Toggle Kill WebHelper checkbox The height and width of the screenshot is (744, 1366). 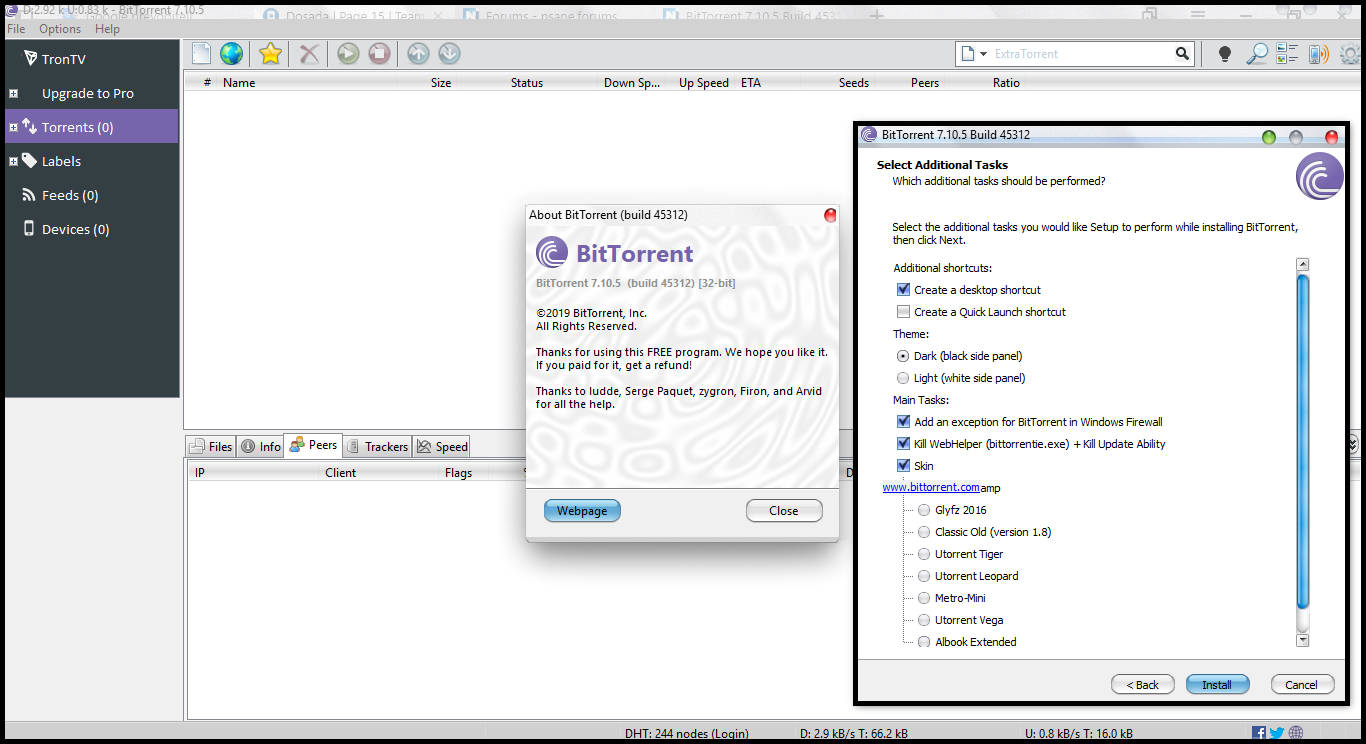click(904, 443)
